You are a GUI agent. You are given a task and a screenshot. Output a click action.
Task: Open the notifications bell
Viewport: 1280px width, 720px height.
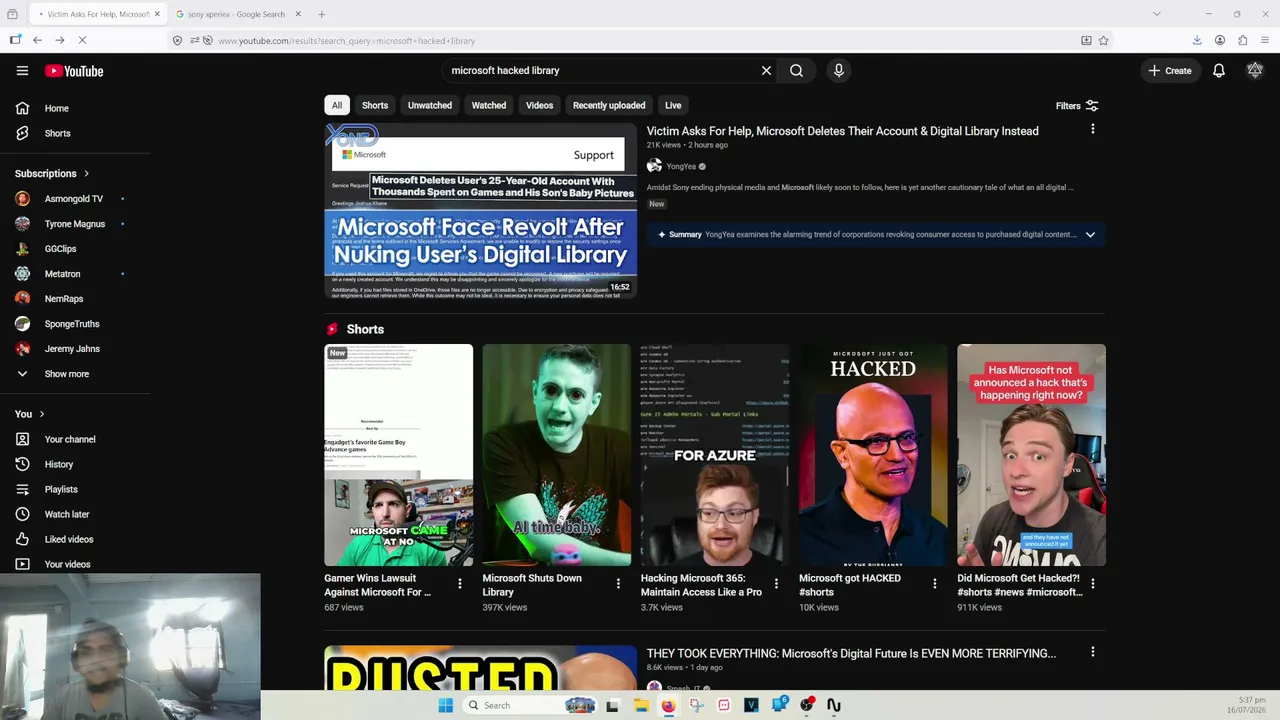point(1218,71)
